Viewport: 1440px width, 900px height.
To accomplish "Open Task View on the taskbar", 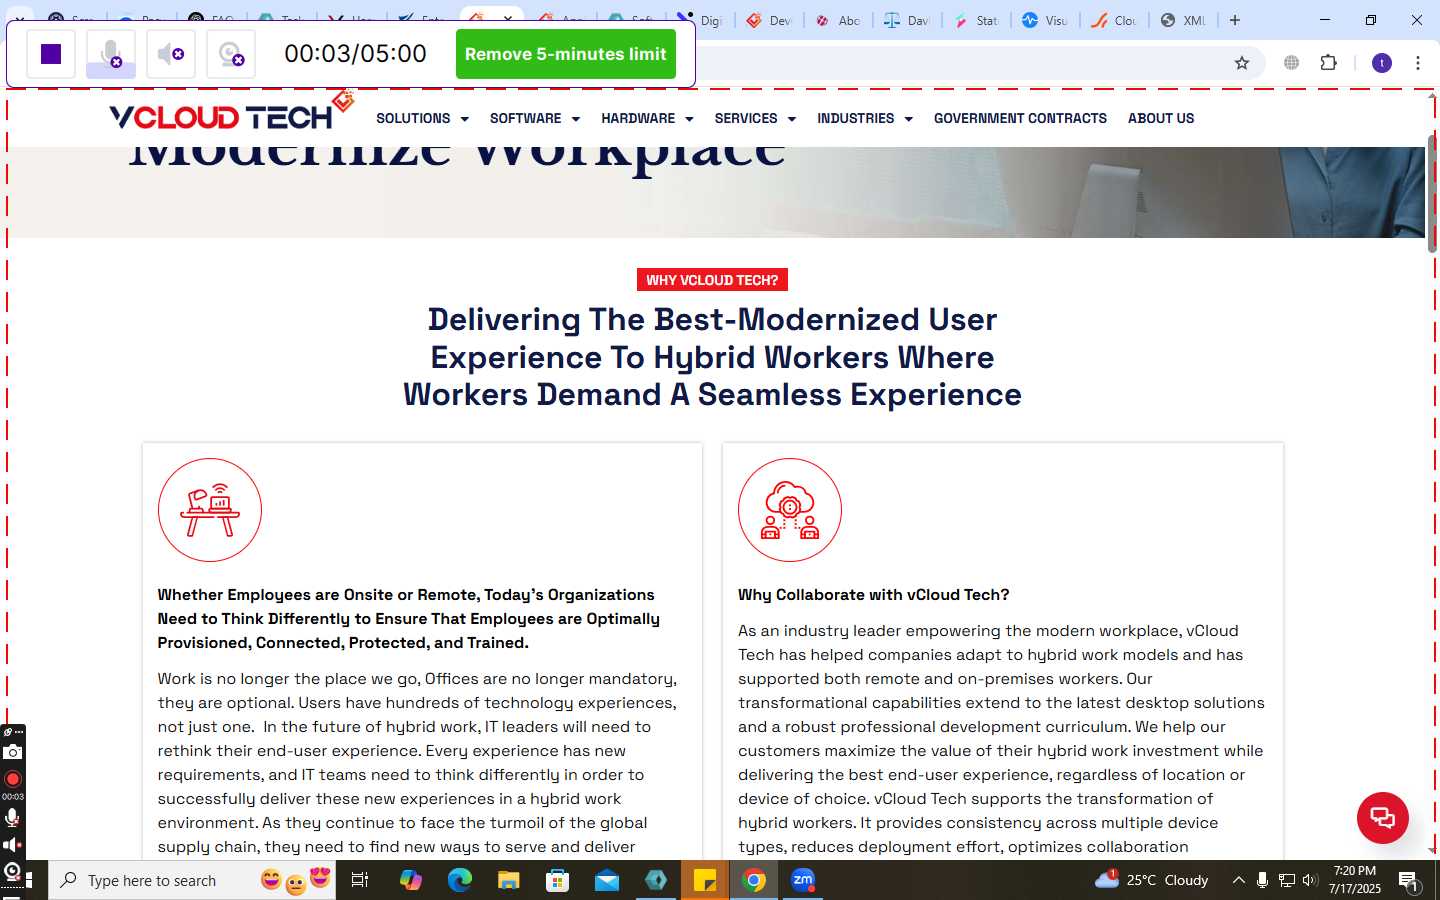I will pyautogui.click(x=360, y=880).
